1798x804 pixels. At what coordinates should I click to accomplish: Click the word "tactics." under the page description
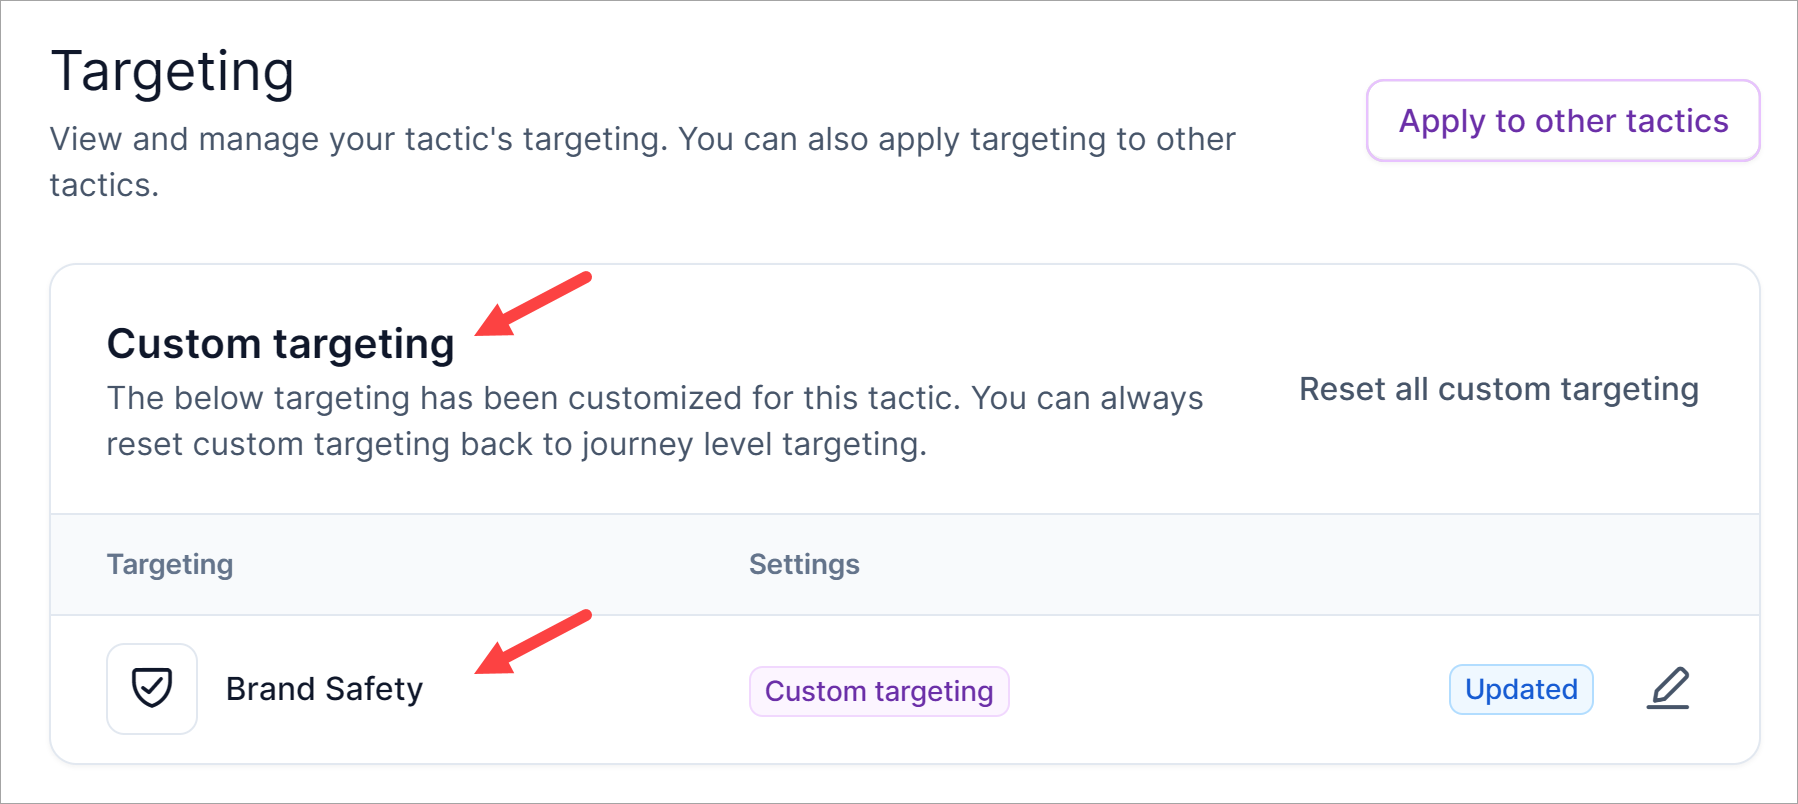(104, 185)
